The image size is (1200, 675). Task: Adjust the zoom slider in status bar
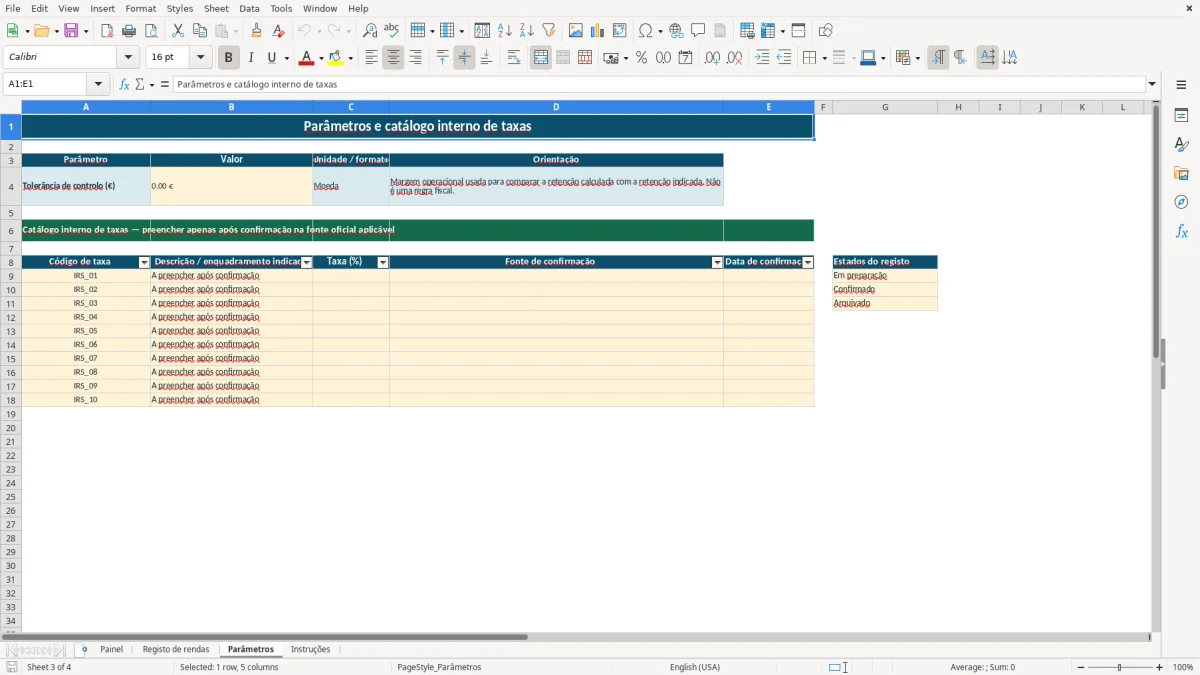[1120, 667]
